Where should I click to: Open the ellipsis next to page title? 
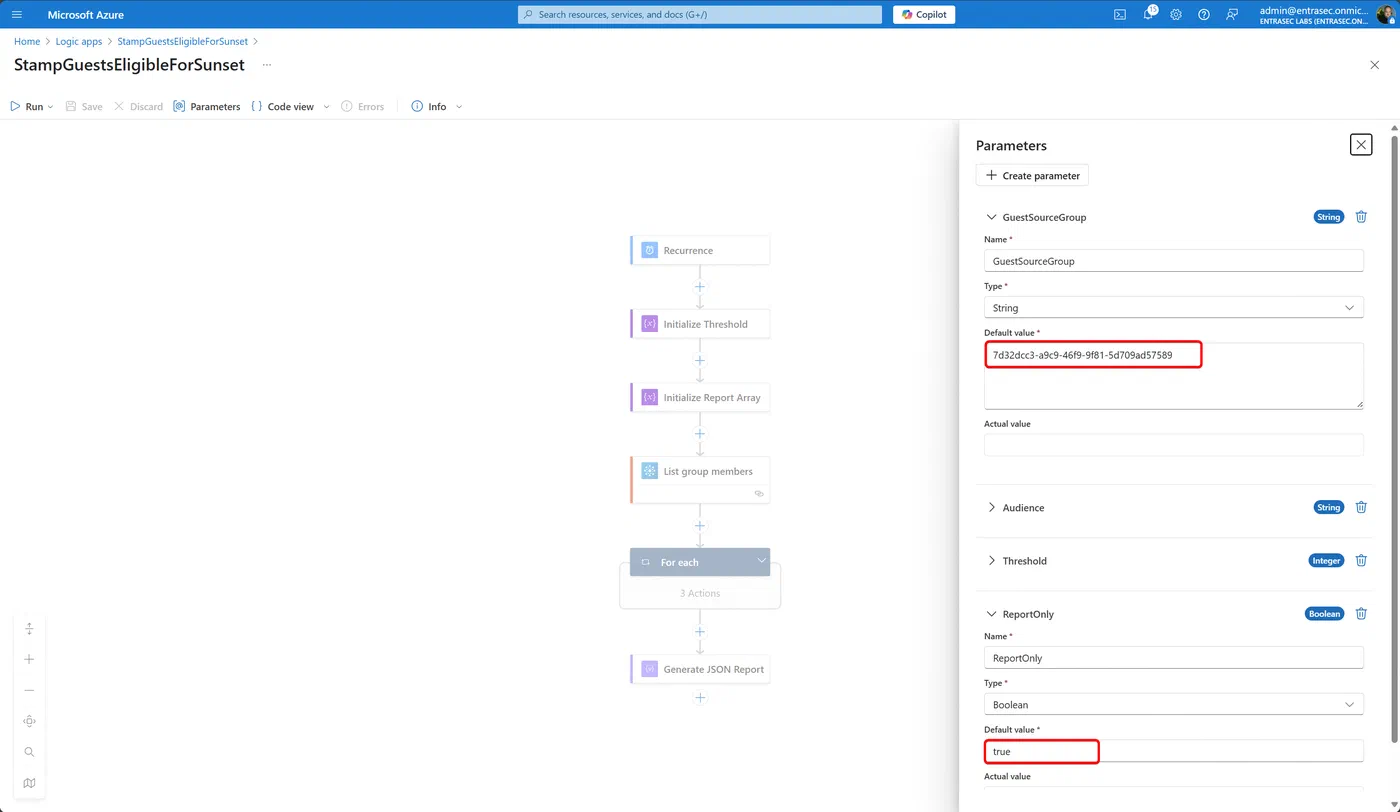coord(267,65)
